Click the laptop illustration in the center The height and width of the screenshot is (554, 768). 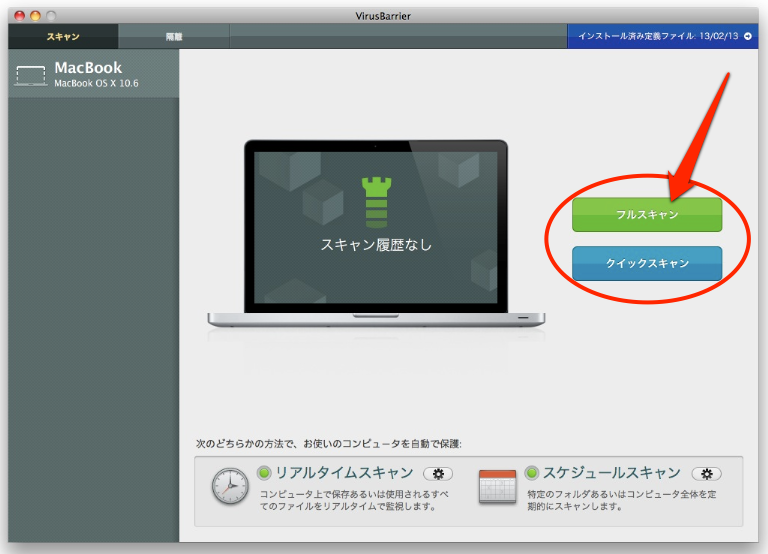click(376, 233)
